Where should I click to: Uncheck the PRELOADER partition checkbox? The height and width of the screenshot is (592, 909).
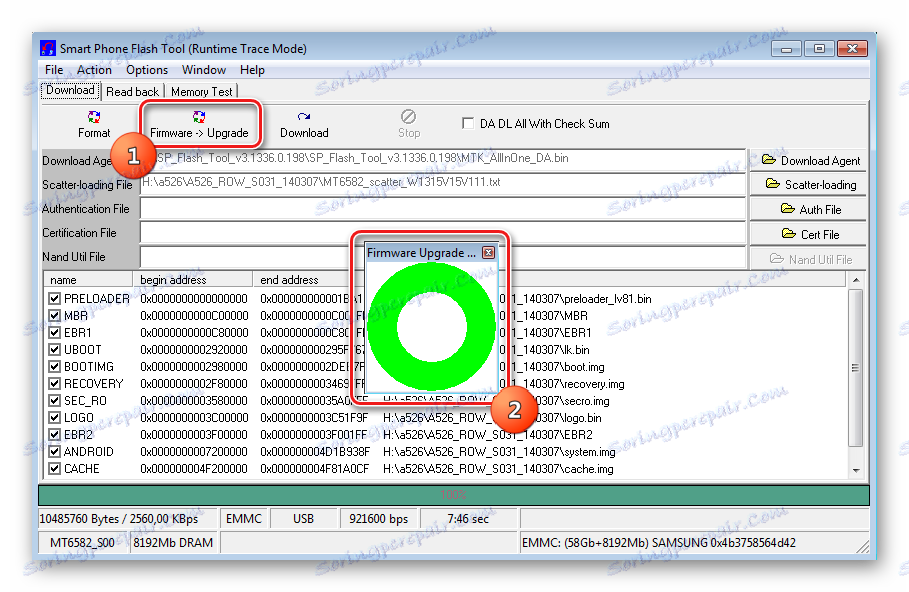pyautogui.click(x=54, y=299)
